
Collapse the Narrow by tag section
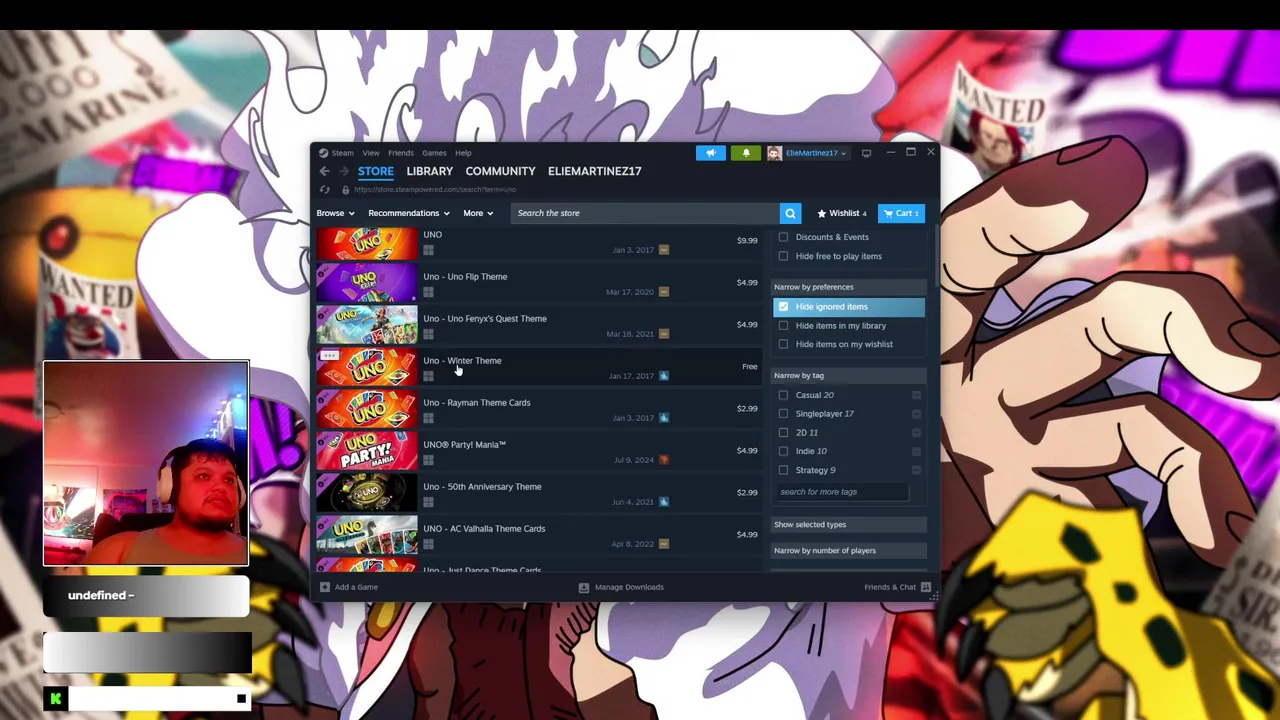point(849,376)
